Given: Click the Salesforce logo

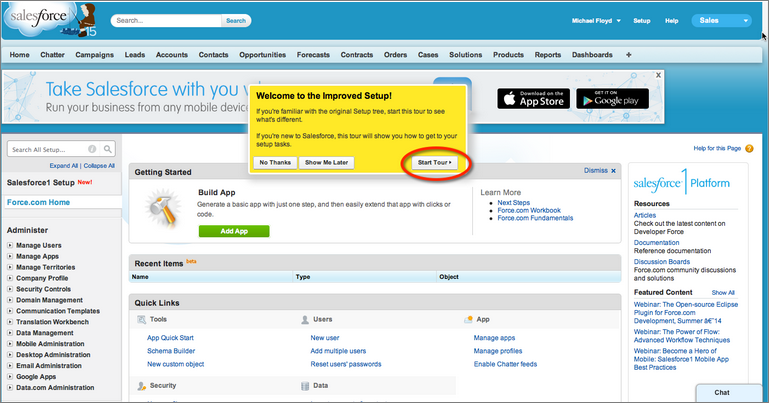Looking at the screenshot, I should point(49,20).
